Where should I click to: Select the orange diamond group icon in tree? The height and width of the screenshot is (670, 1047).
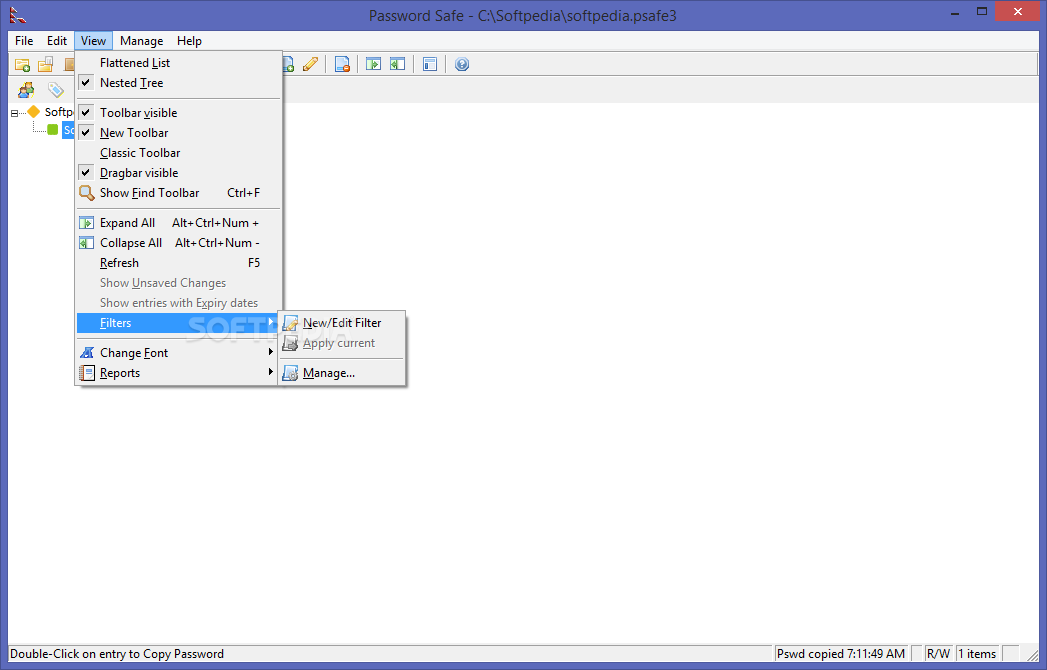point(33,112)
